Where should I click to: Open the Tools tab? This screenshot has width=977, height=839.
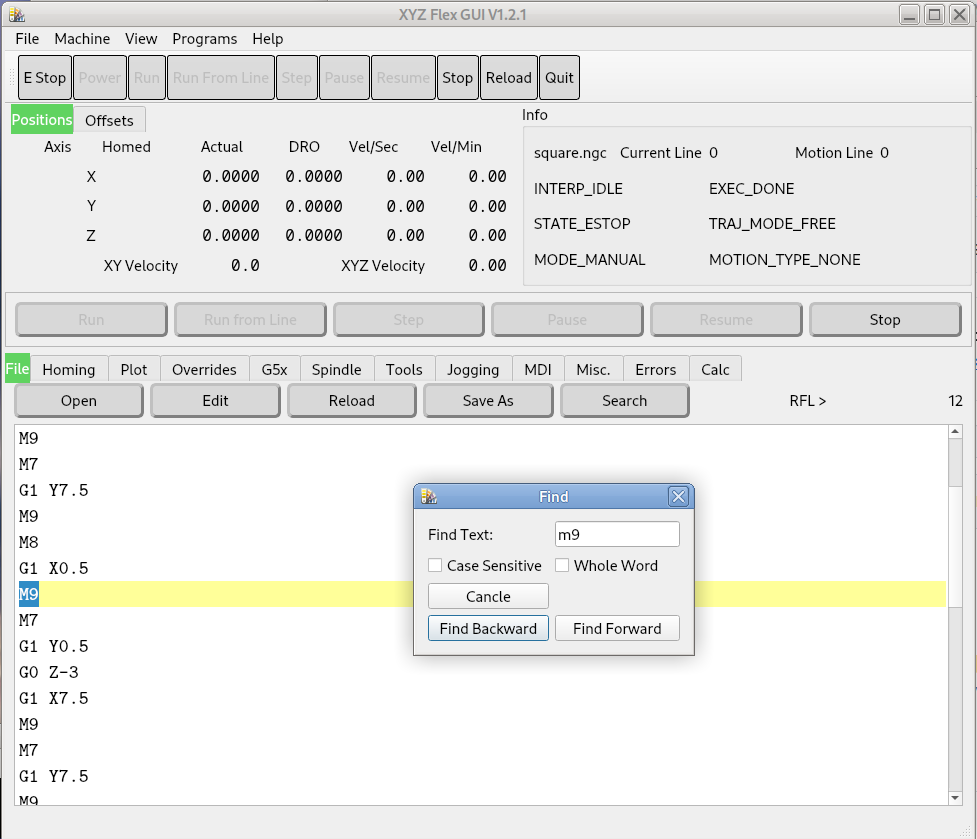click(404, 369)
